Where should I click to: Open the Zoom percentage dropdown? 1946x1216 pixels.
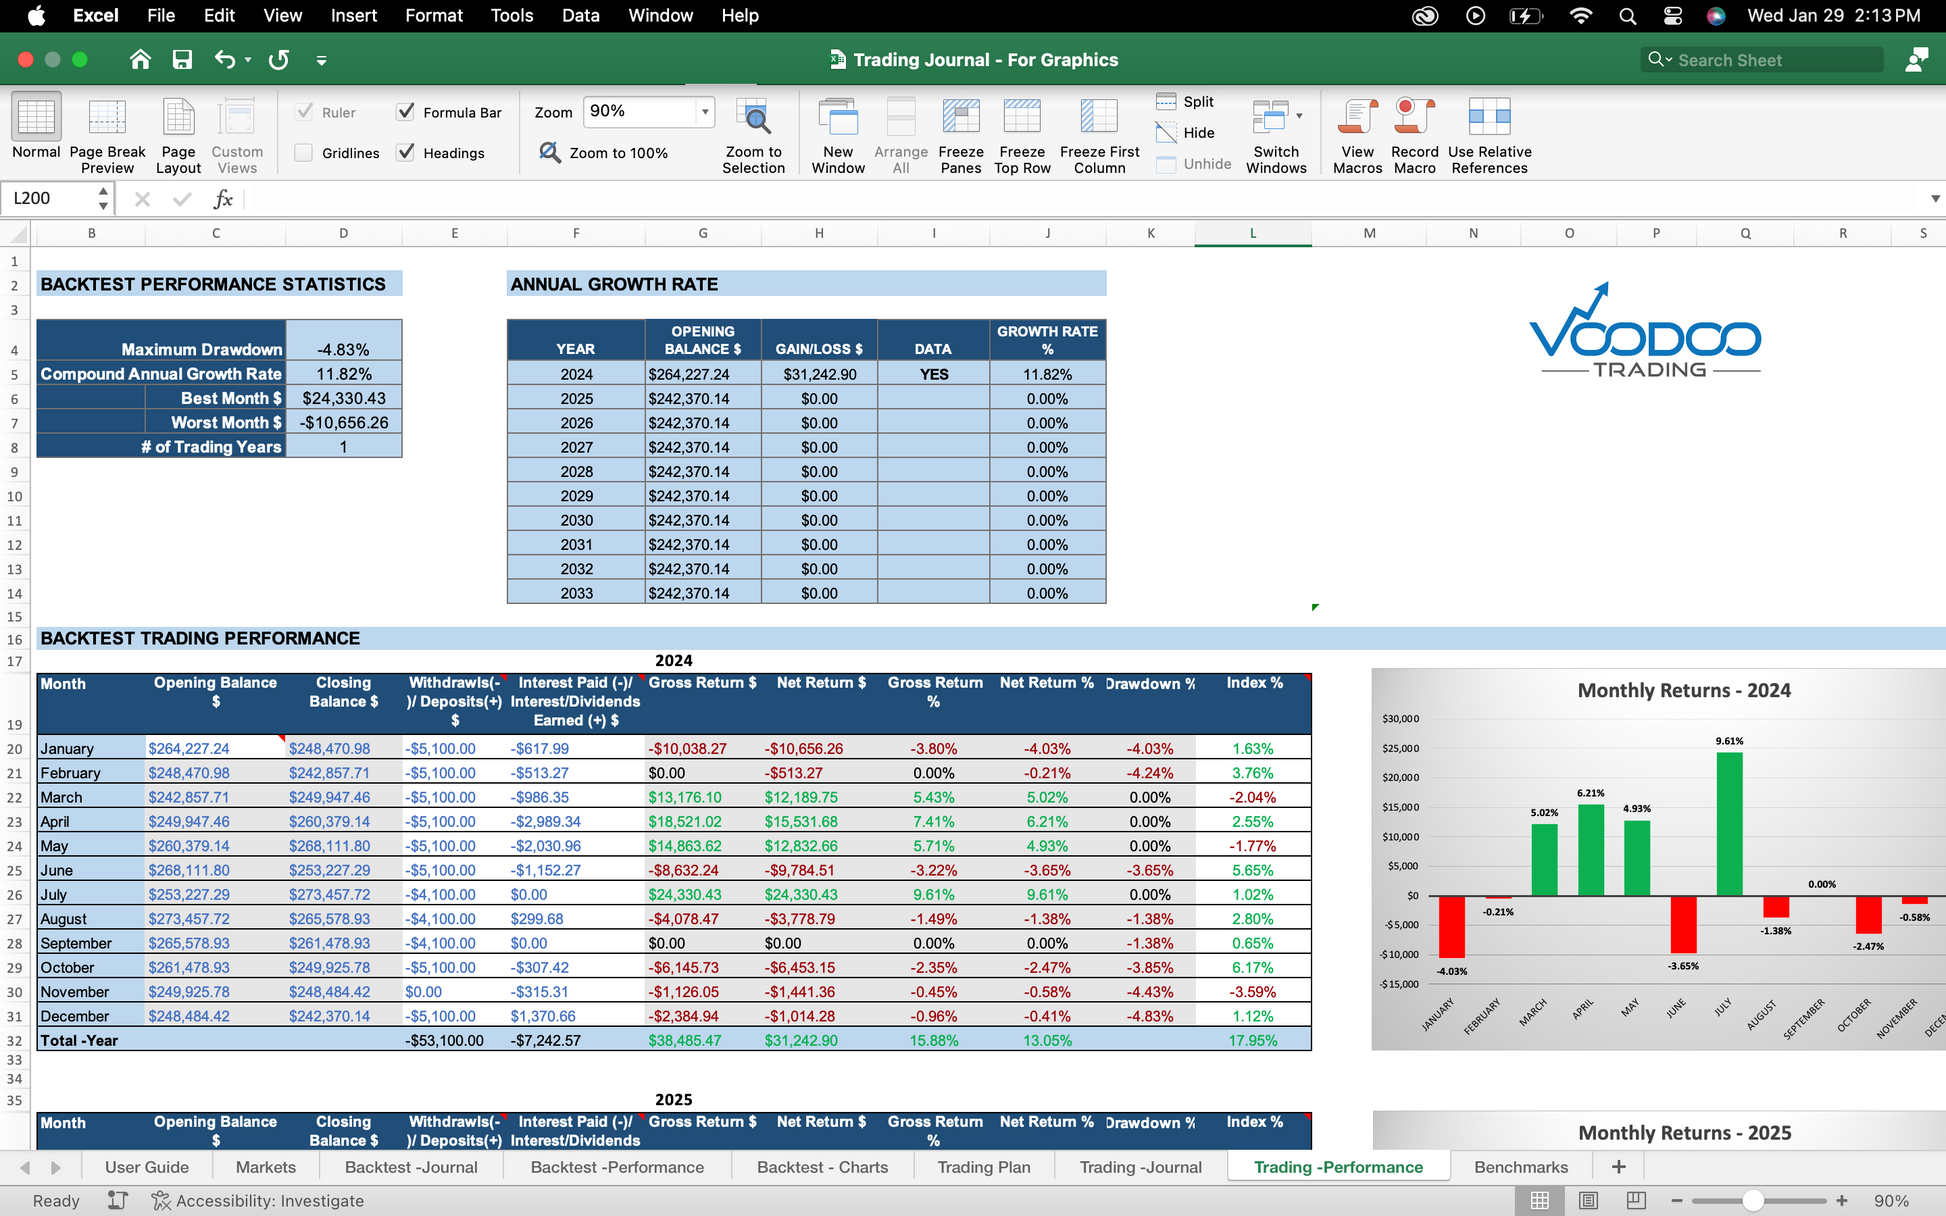coord(705,111)
